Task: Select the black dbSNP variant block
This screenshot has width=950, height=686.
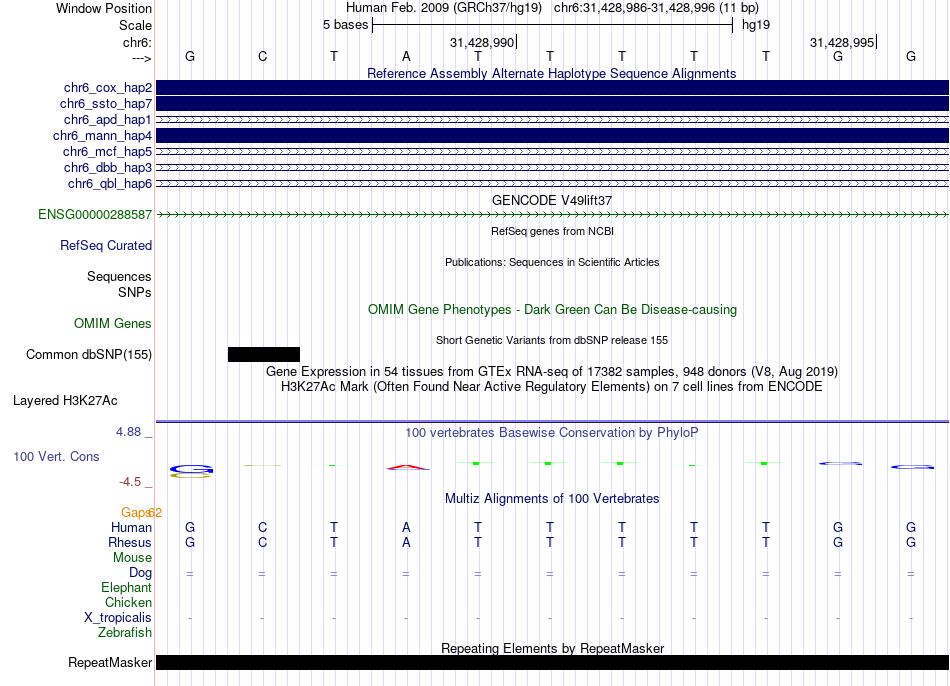Action: coord(264,355)
